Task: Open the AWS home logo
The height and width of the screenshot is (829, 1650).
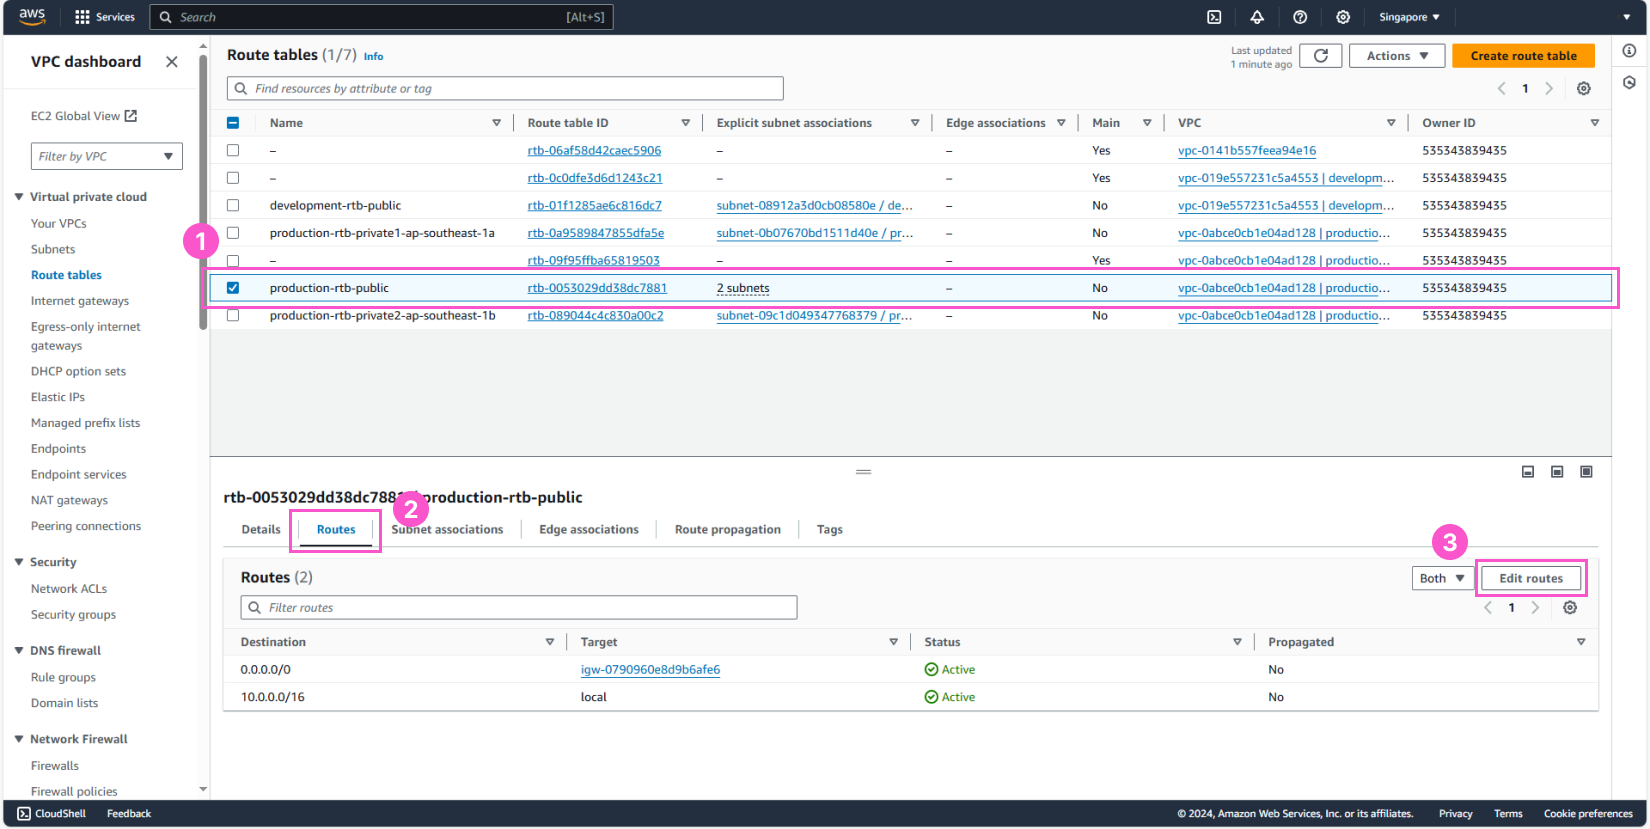Action: [32, 16]
